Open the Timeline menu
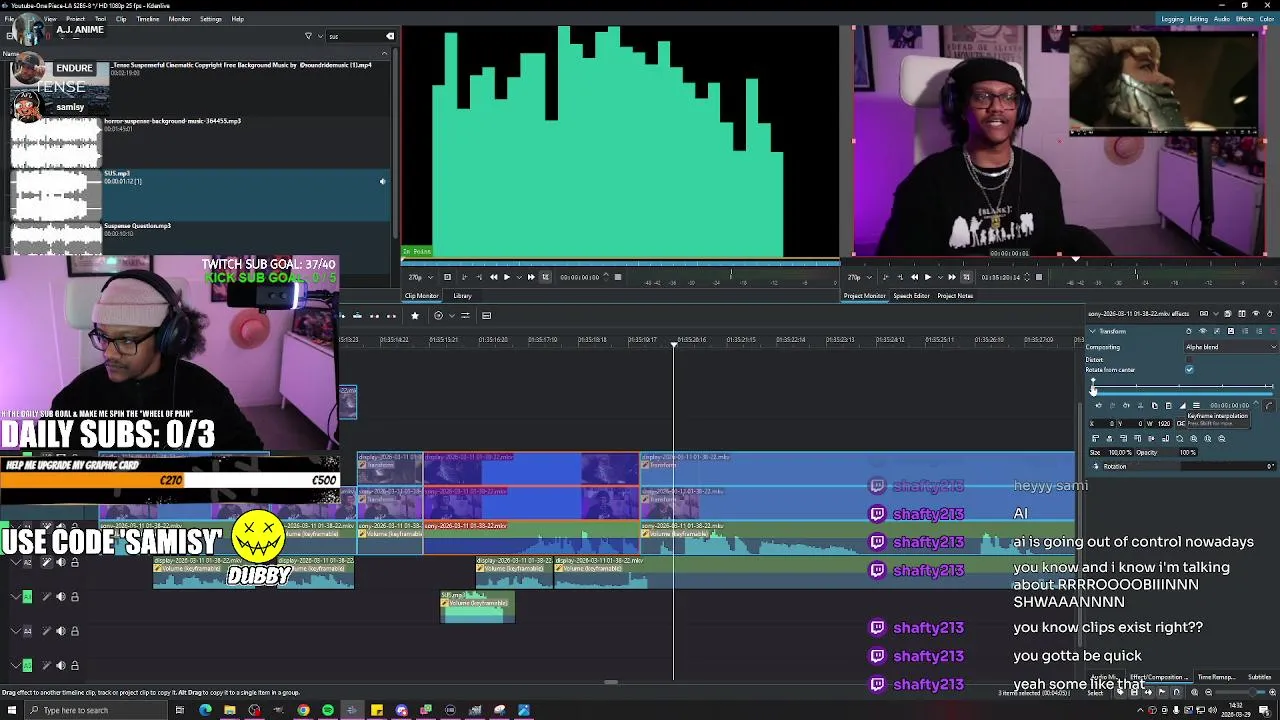 point(147,19)
